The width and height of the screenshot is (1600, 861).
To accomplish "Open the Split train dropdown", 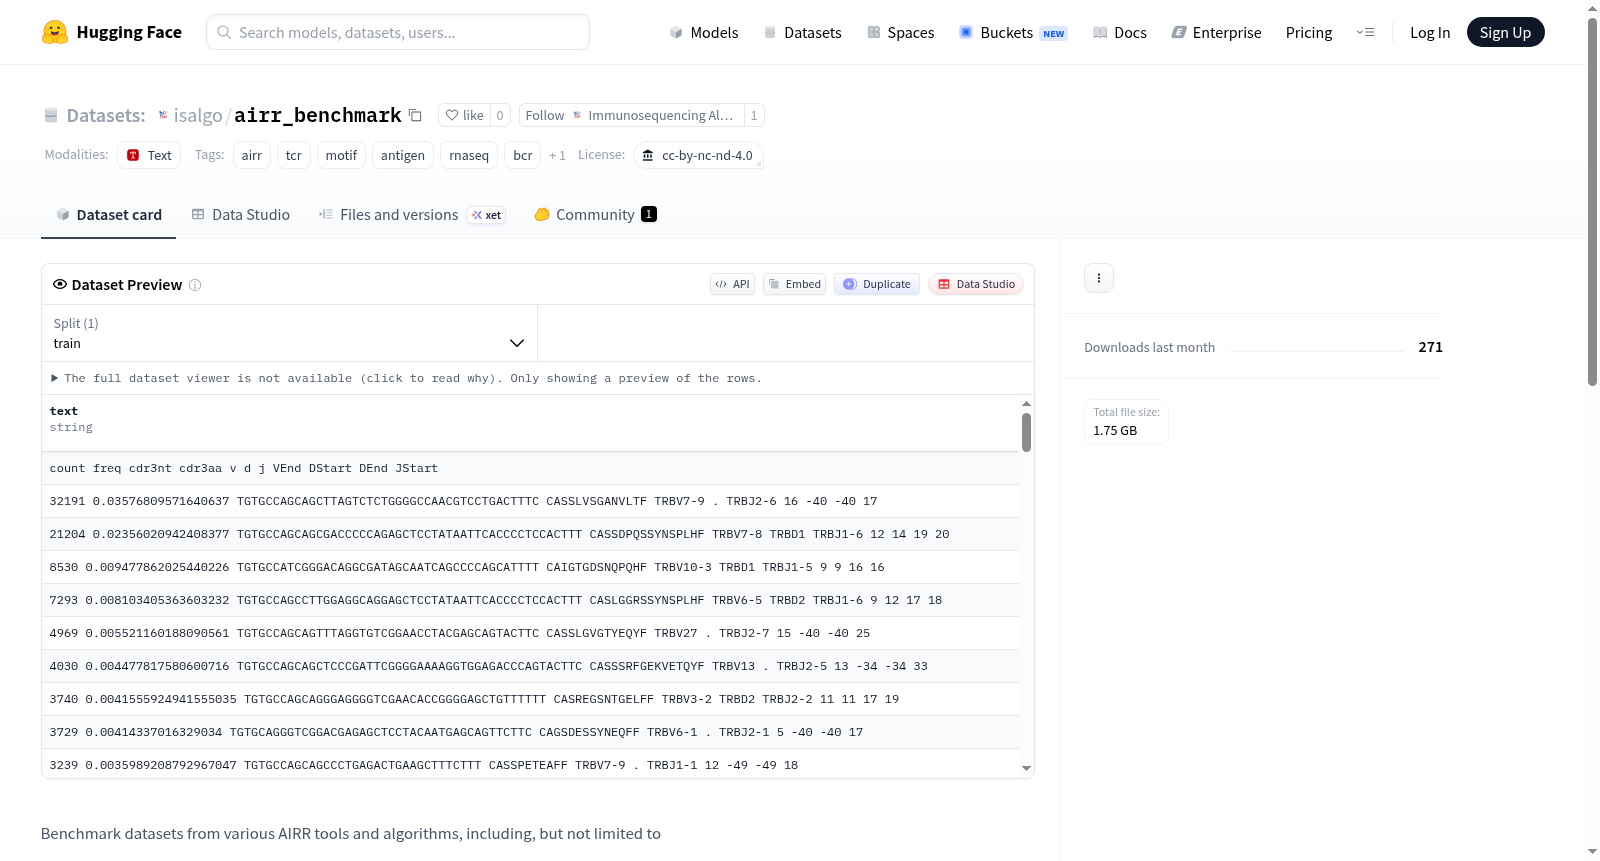I will [x=289, y=333].
